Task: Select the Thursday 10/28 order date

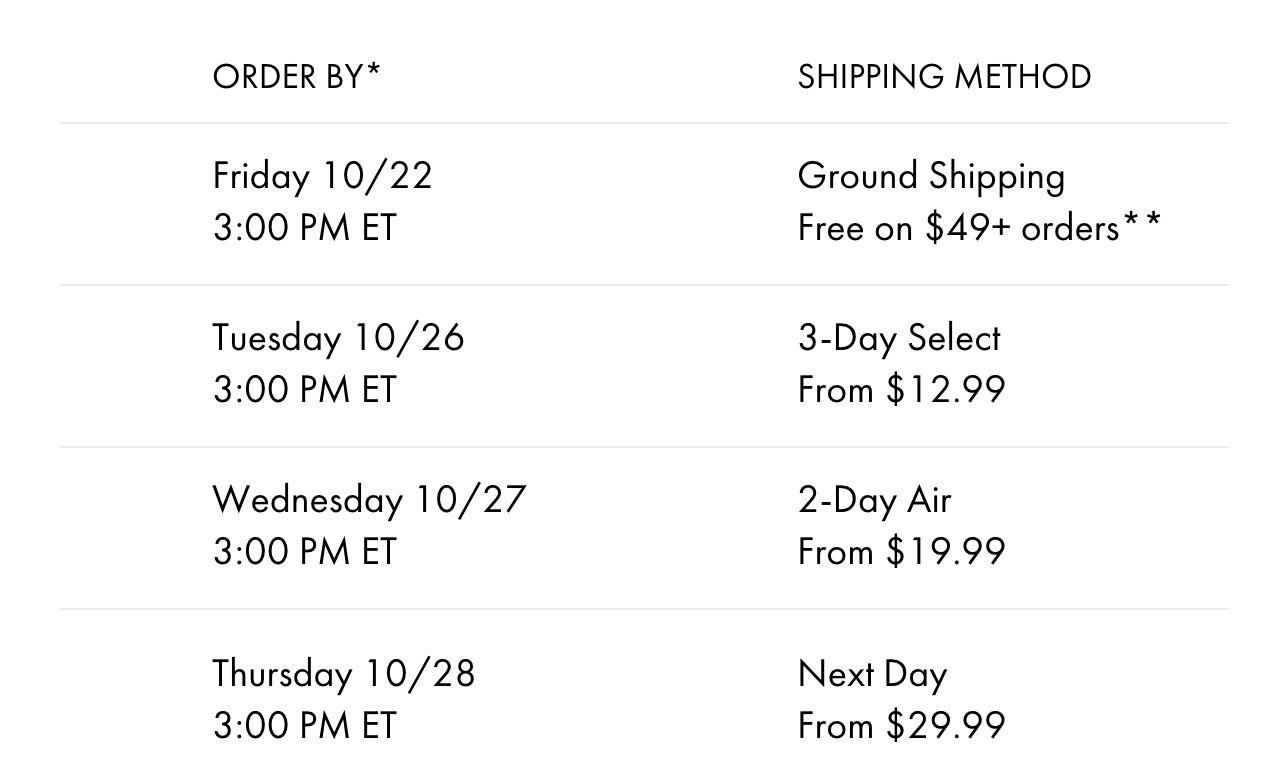Action: (x=344, y=674)
